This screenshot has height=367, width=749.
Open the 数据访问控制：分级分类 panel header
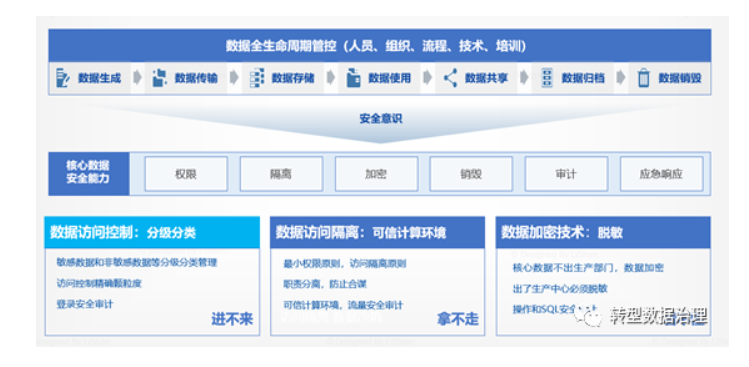(x=152, y=232)
